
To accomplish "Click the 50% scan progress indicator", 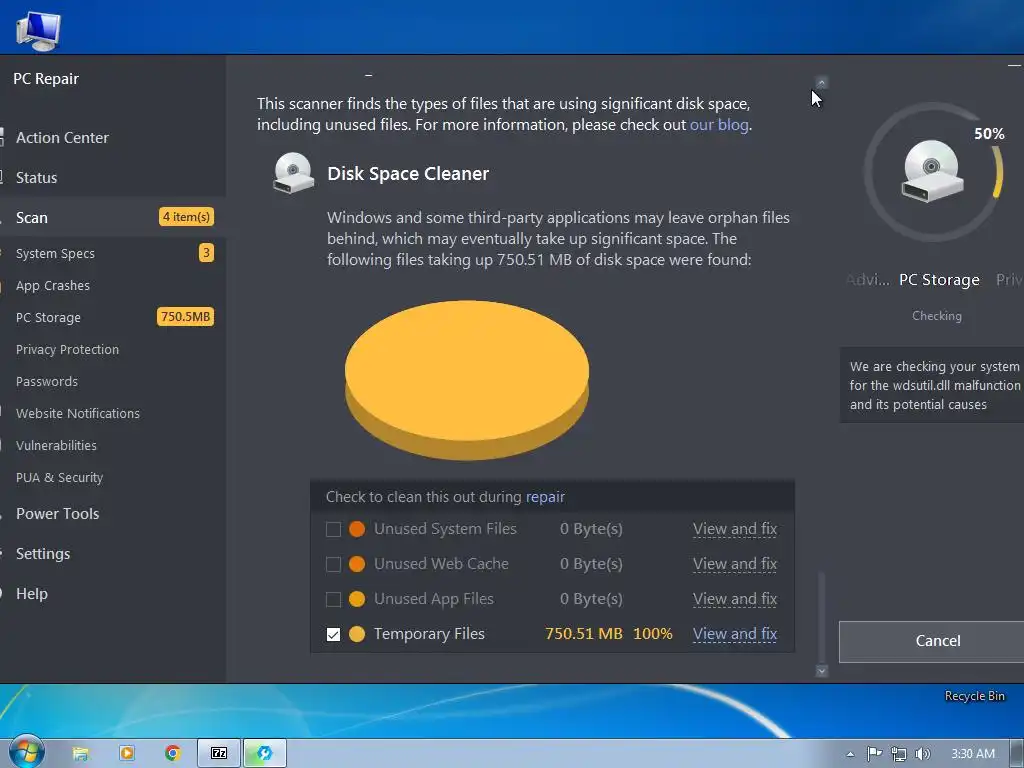I will (989, 134).
